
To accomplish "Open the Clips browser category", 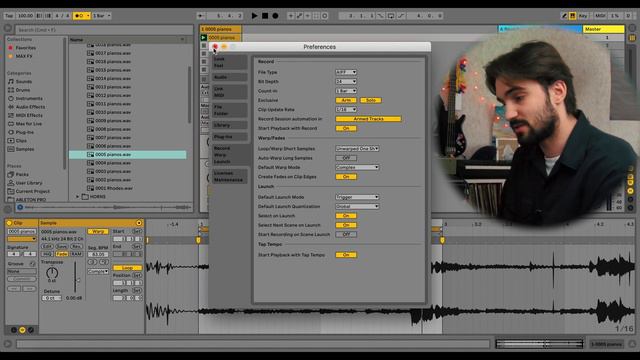I will point(21,141).
